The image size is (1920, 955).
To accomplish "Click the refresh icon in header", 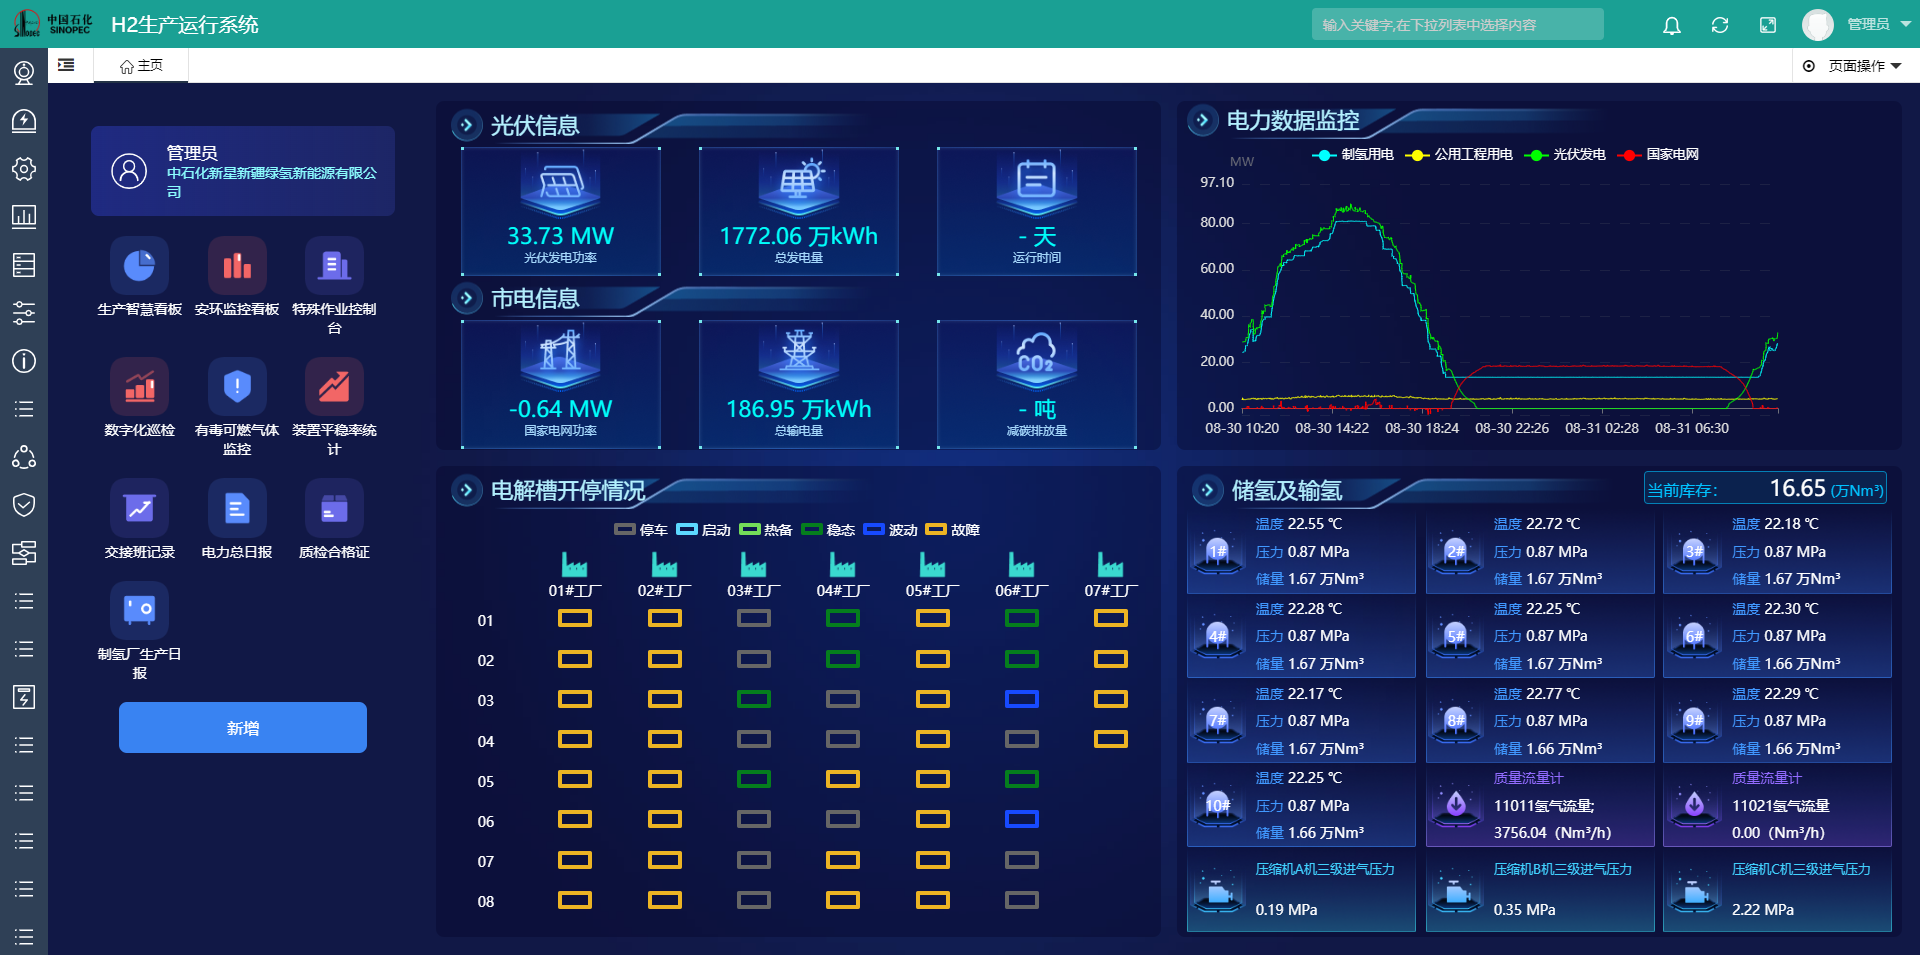I will coord(1719,25).
